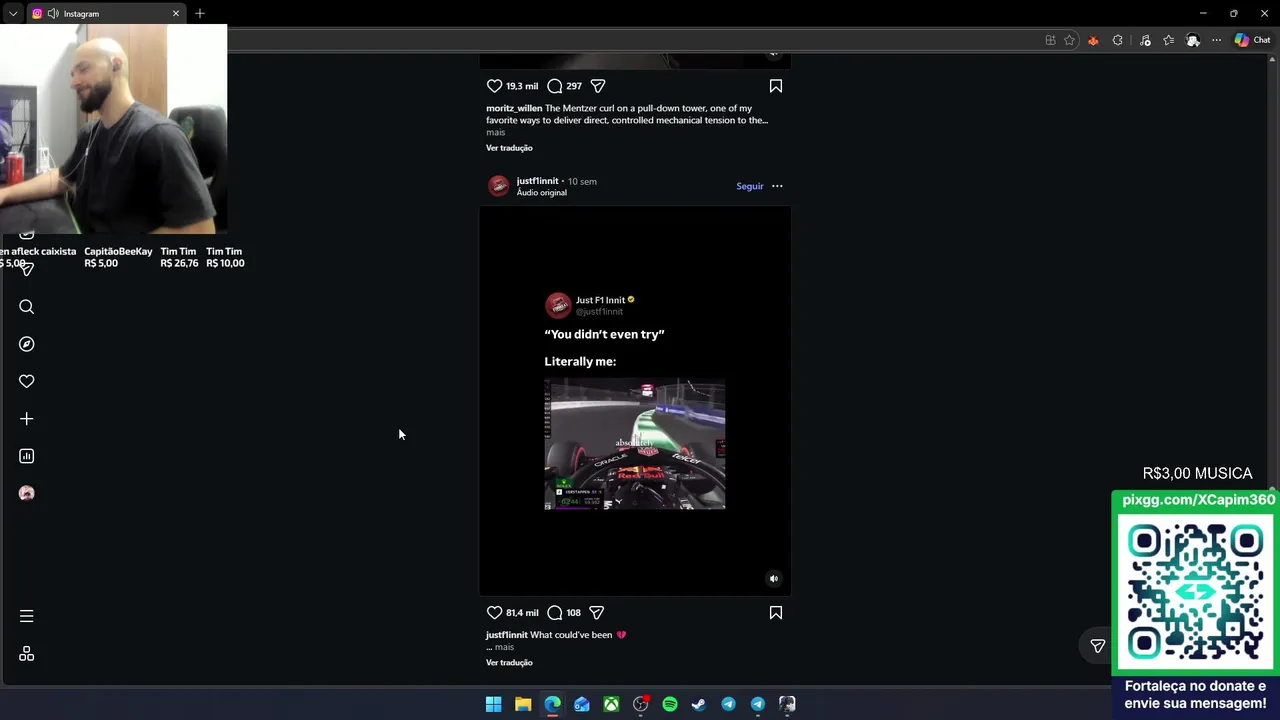Open the 'Also from Meta' grid icon
The image size is (1280, 720).
click(x=27, y=654)
